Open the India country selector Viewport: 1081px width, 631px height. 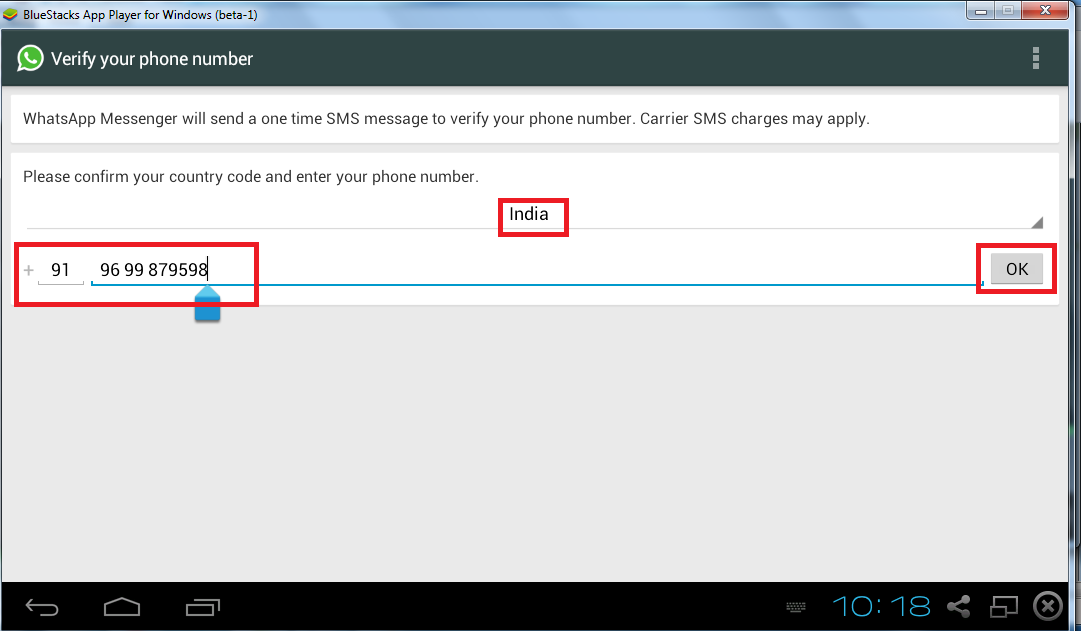(534, 214)
